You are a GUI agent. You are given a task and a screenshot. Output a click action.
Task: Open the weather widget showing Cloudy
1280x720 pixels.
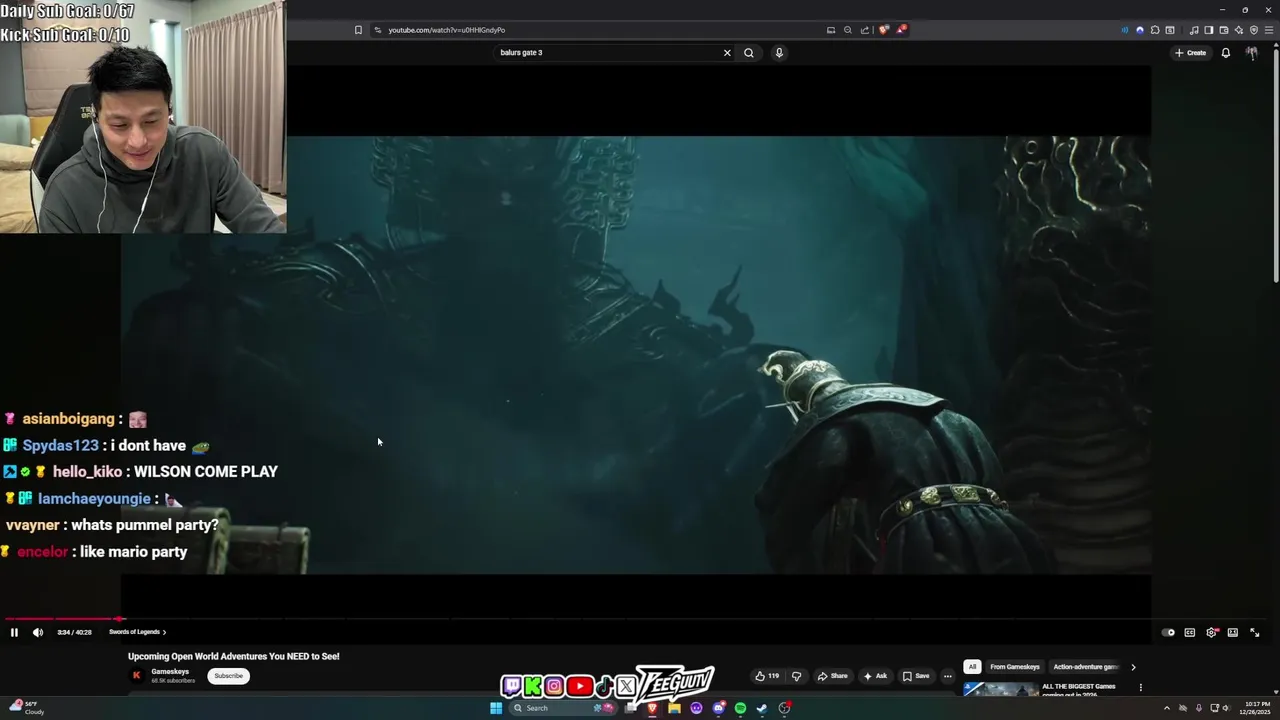[x=26, y=708]
